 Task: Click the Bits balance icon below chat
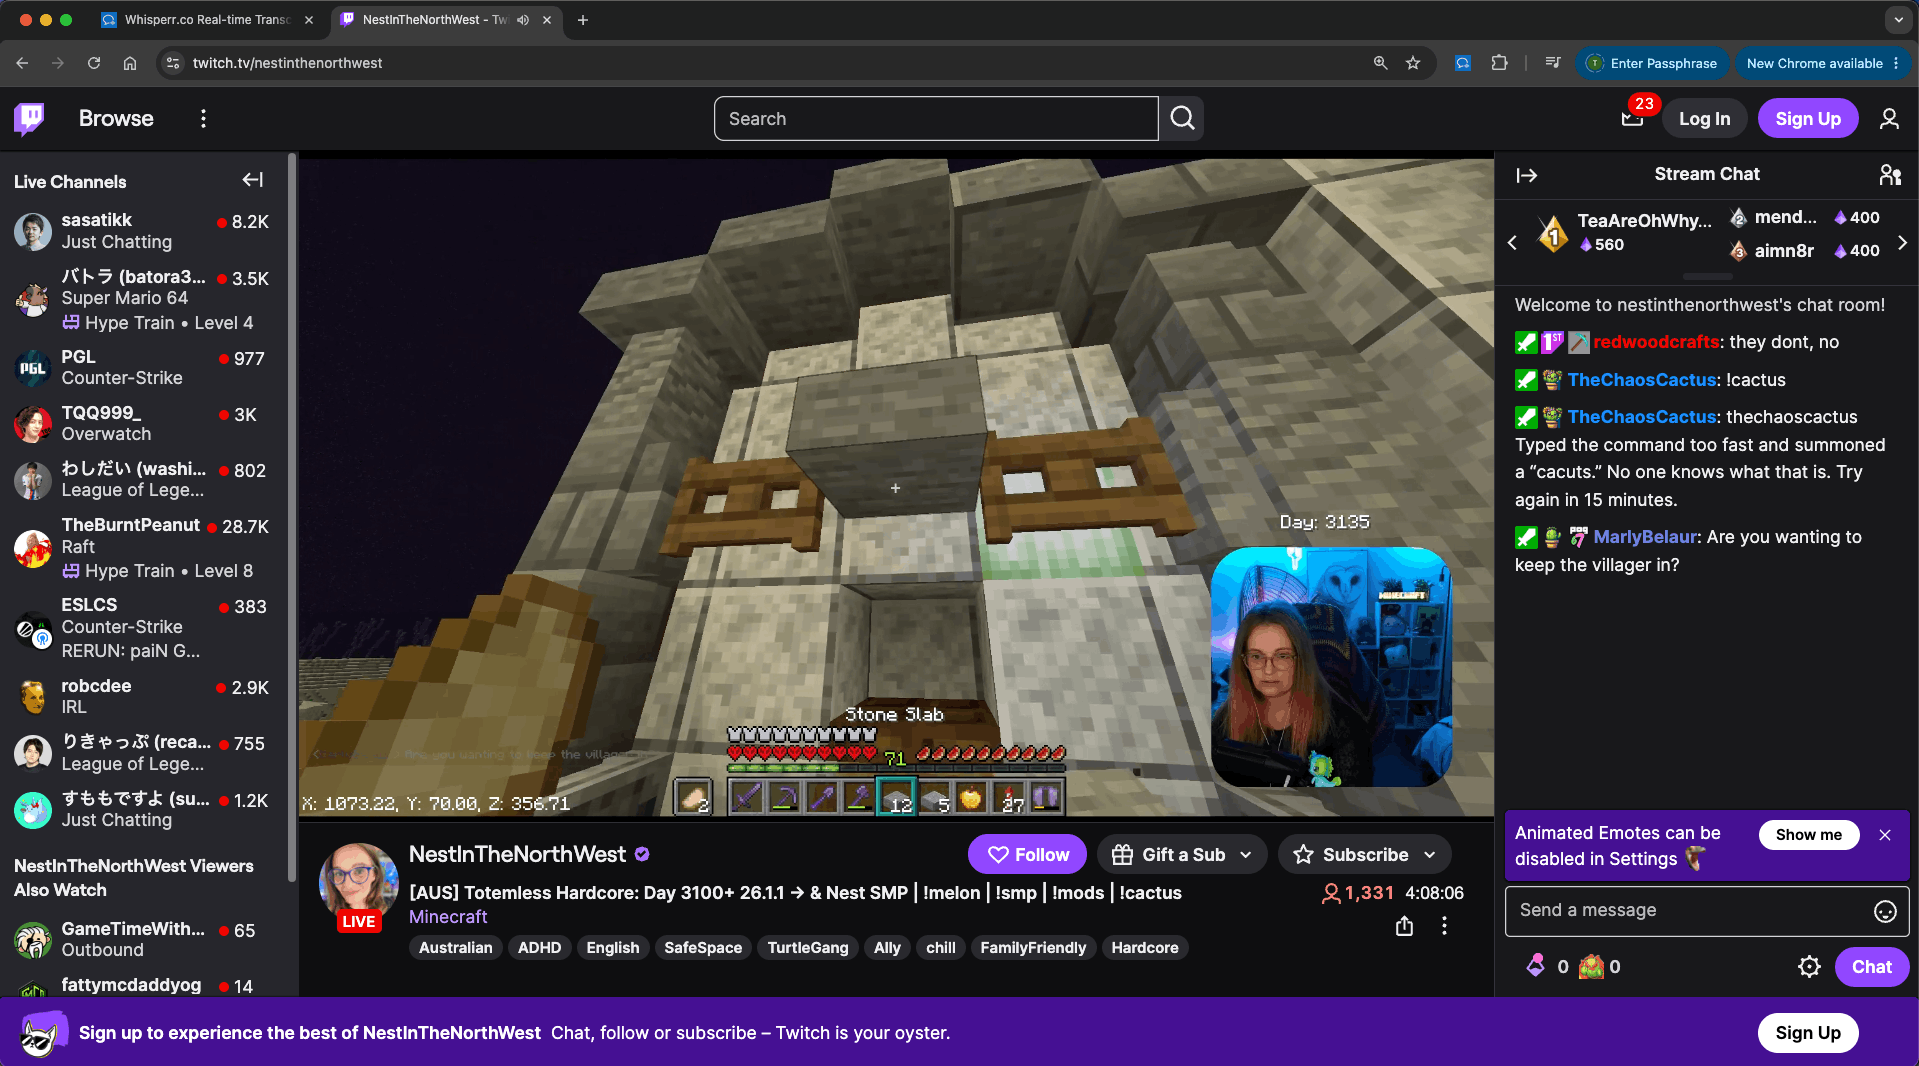1536,966
